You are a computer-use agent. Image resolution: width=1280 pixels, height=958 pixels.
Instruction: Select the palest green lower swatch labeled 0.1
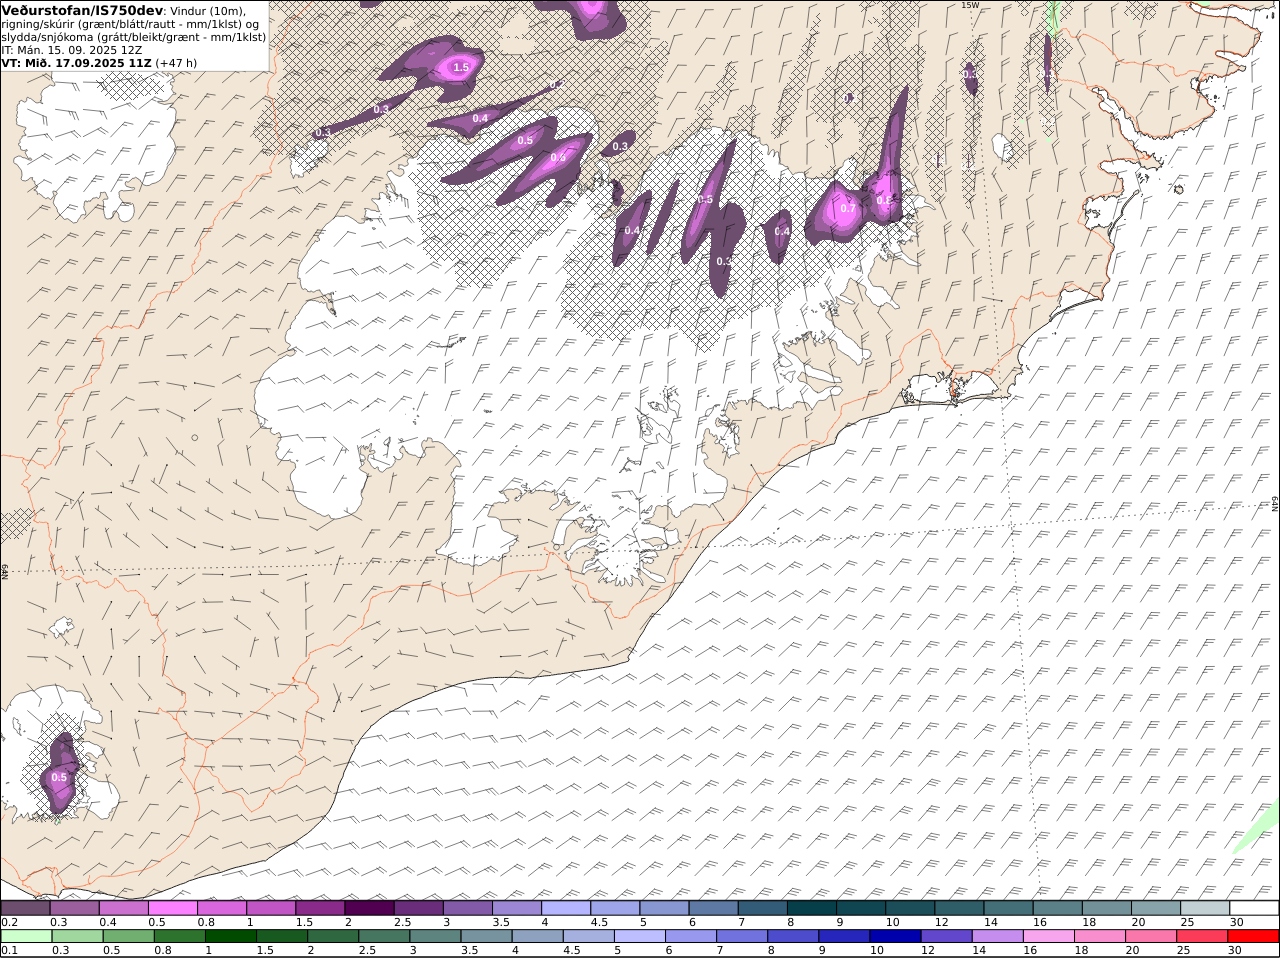25,937
